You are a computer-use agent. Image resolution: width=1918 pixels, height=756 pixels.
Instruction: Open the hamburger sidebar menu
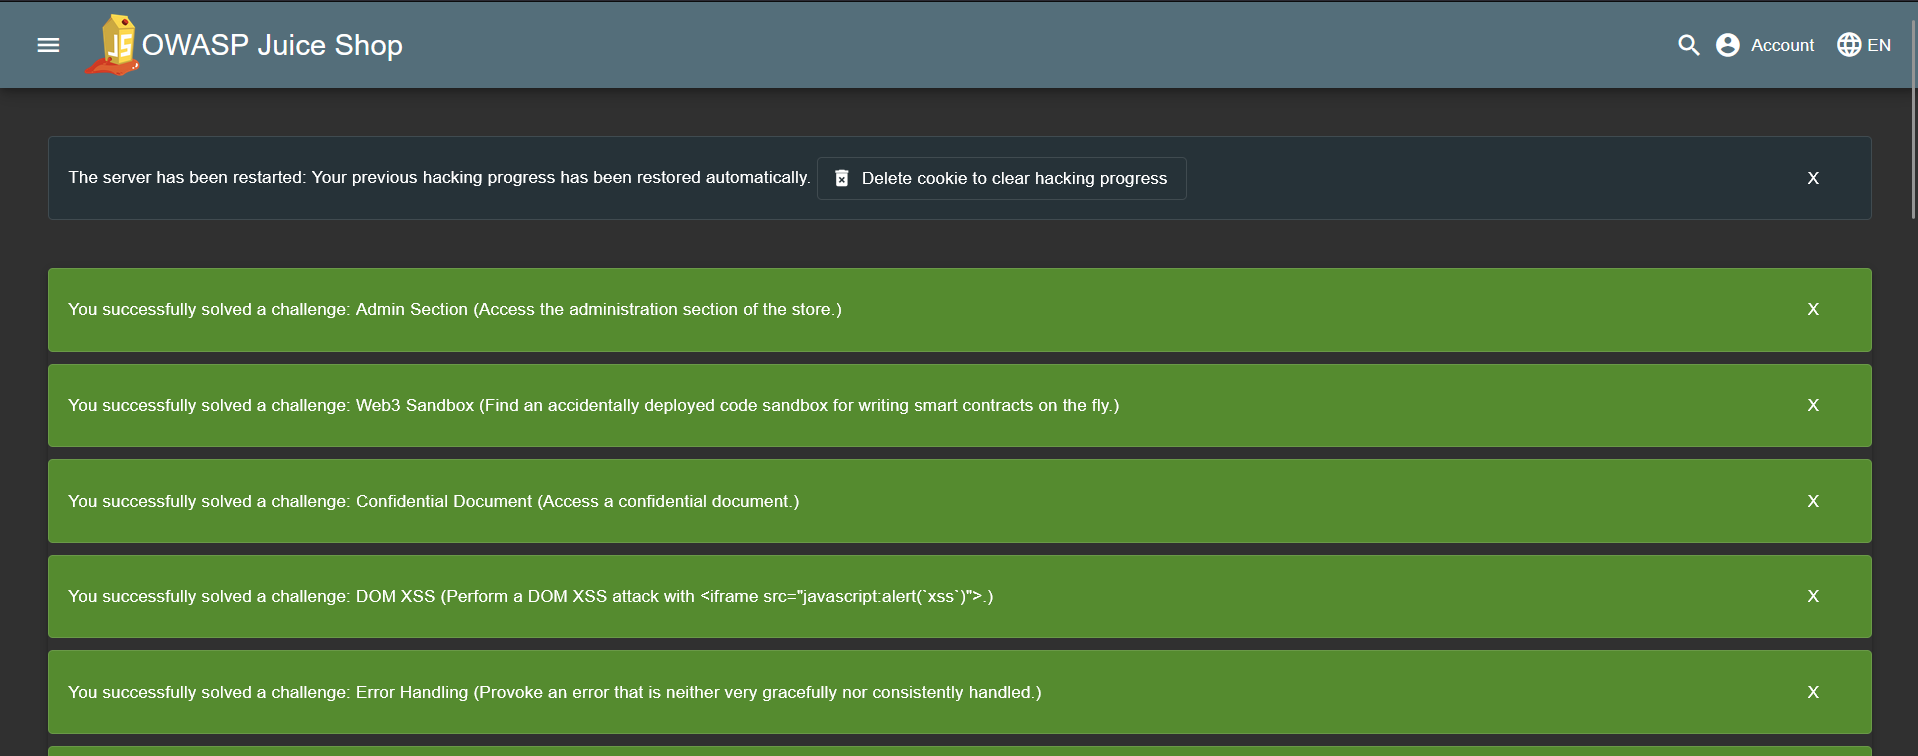point(48,45)
